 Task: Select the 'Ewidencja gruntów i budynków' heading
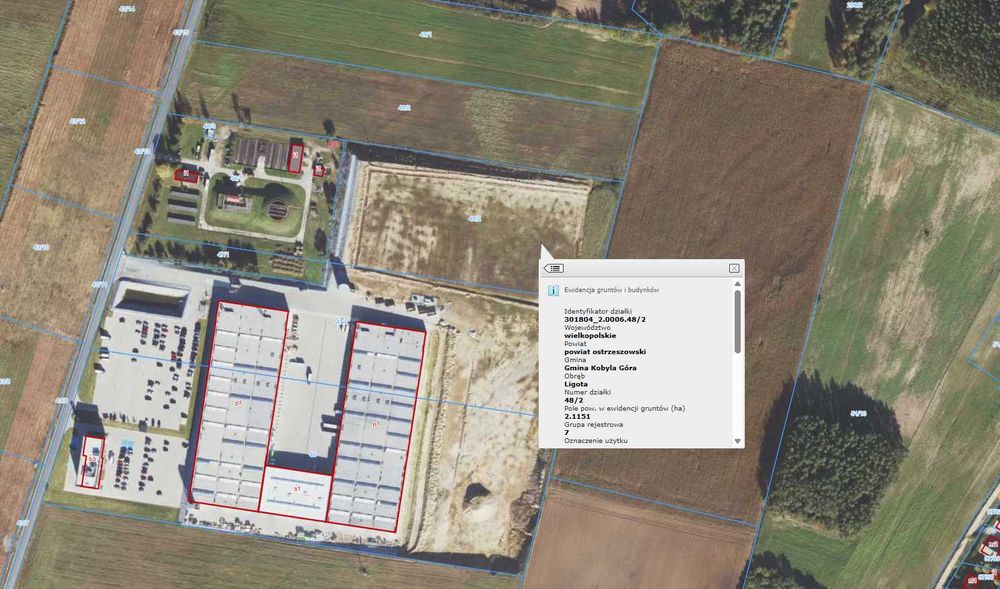[612, 290]
